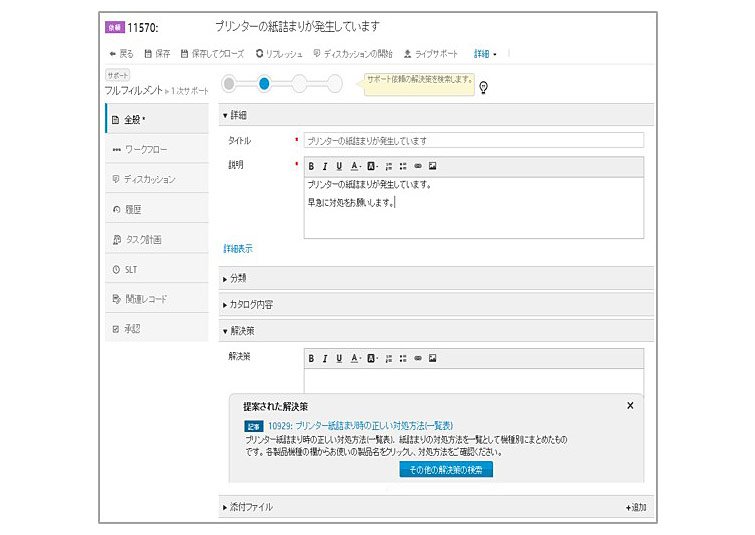Open suggested article 10929 link
The height and width of the screenshot is (535, 755).
pyautogui.click(x=360, y=426)
